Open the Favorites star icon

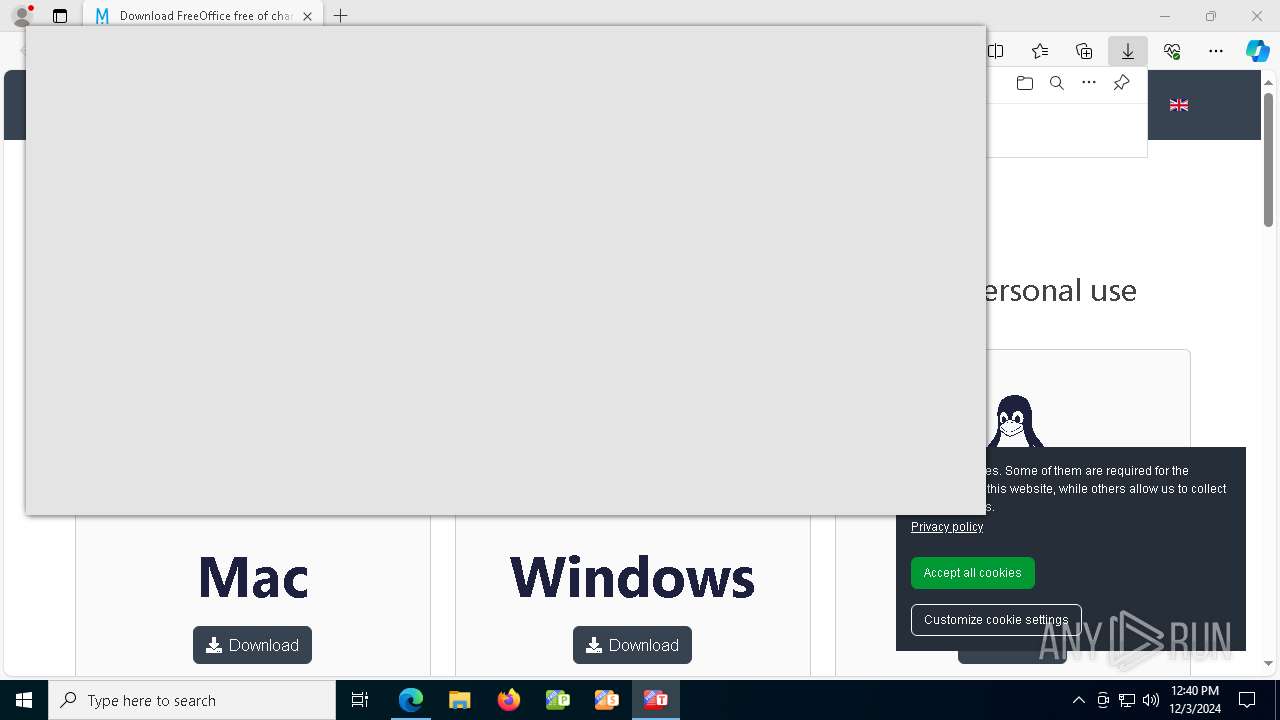tap(1040, 51)
